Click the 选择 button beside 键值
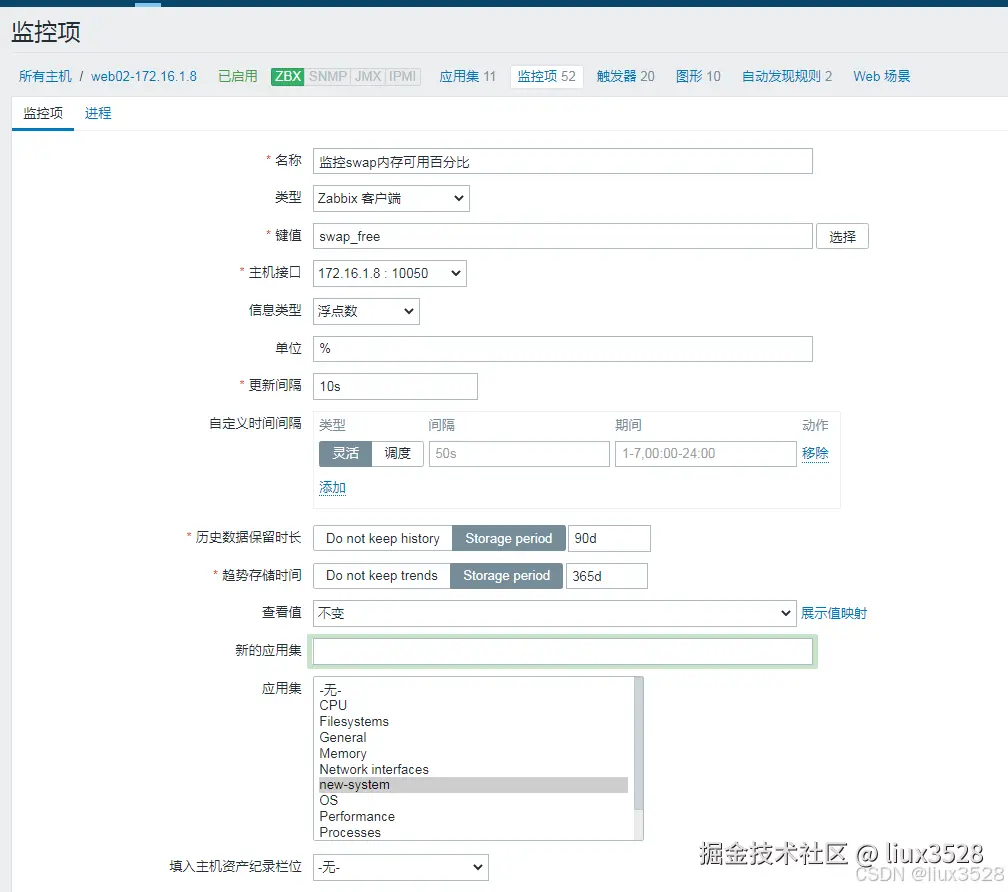 (842, 236)
